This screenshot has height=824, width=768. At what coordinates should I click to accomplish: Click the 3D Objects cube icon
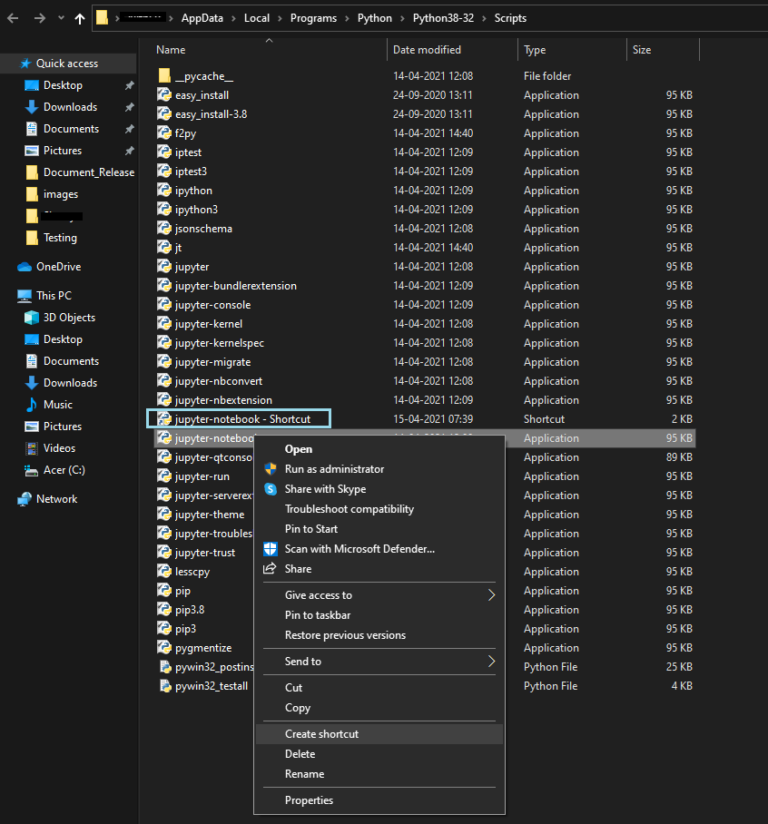click(32, 317)
